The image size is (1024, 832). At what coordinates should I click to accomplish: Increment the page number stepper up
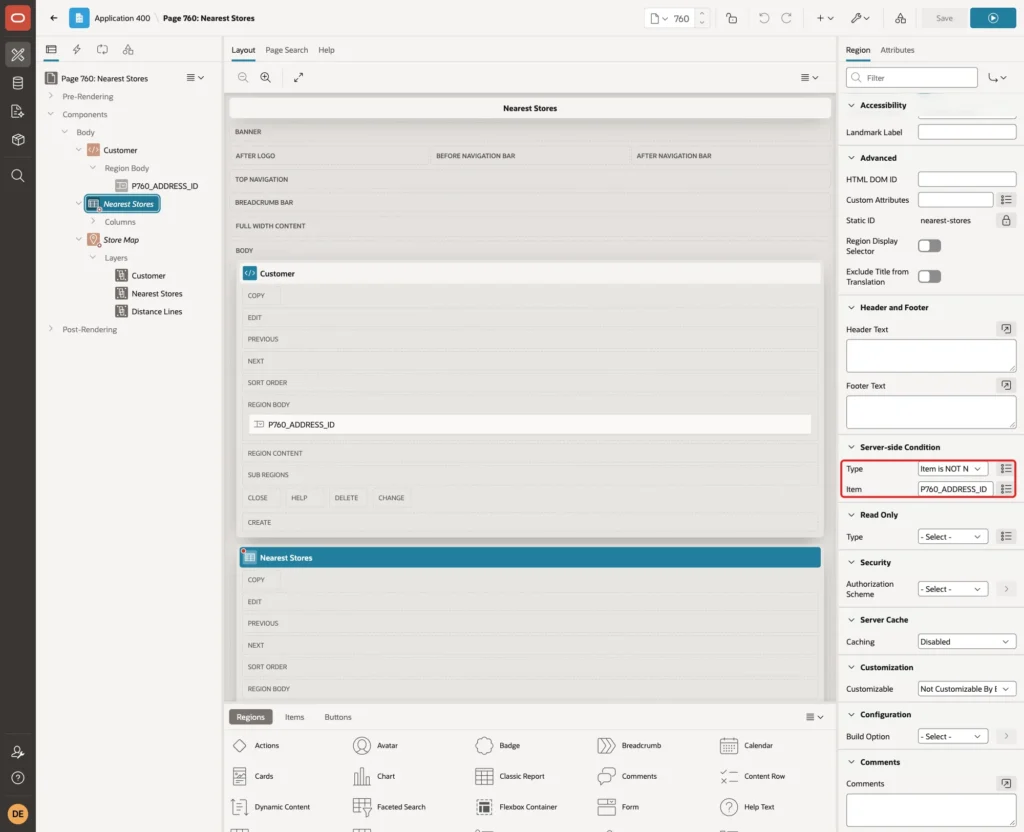(702, 13)
